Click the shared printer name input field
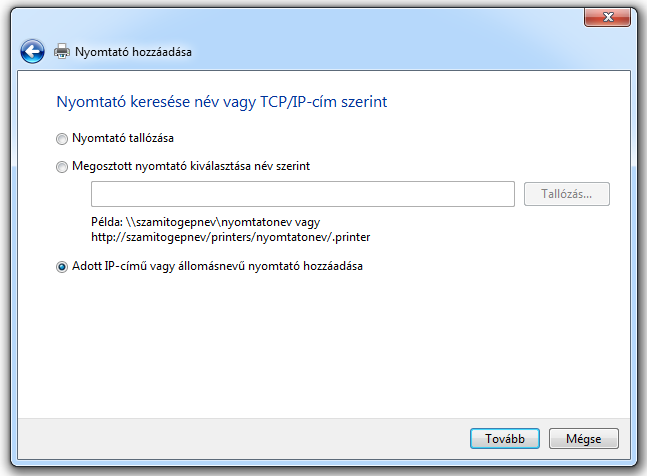 click(x=303, y=194)
